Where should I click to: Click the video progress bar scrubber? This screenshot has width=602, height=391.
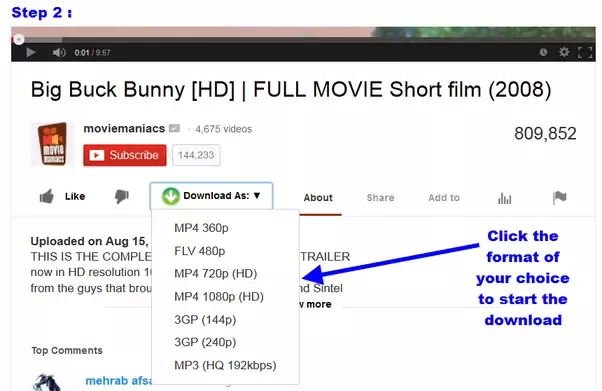click(19, 39)
